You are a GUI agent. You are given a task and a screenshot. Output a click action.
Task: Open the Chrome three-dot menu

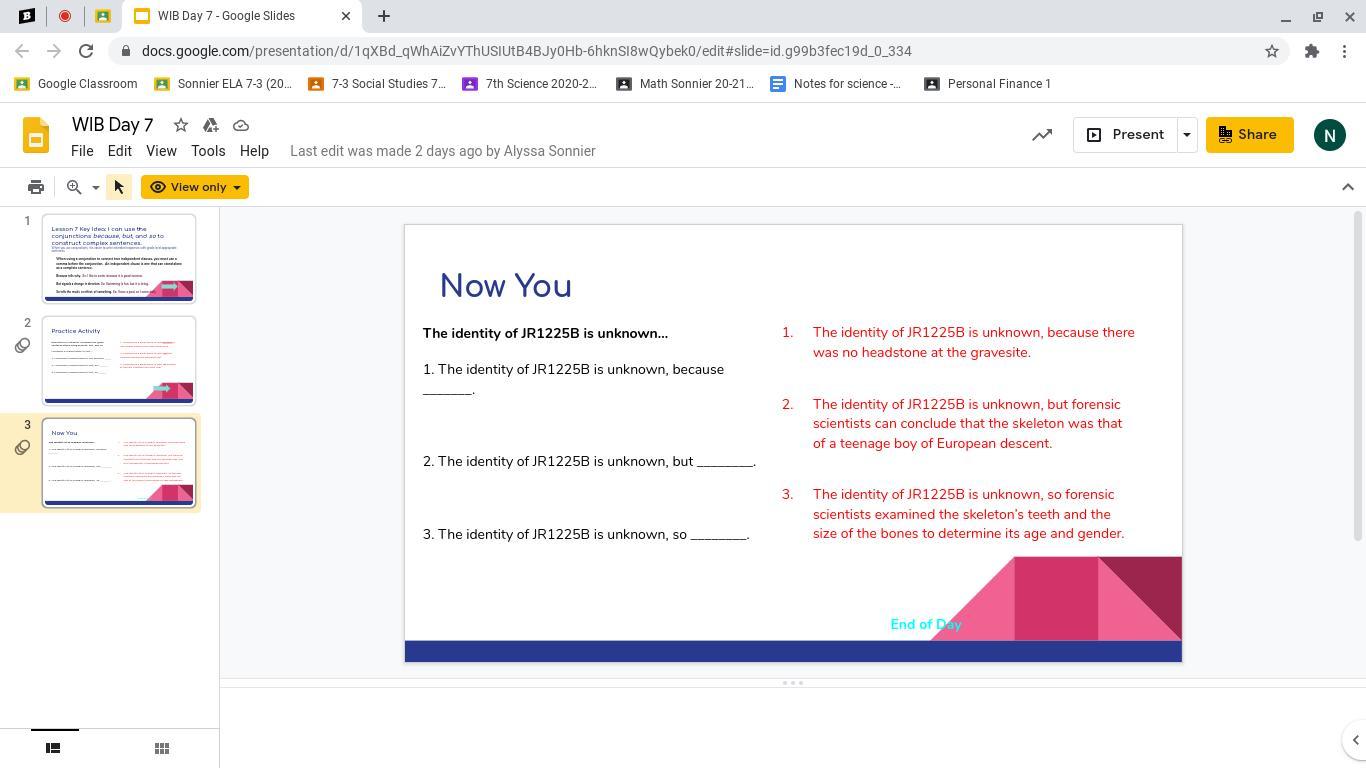pos(1346,51)
